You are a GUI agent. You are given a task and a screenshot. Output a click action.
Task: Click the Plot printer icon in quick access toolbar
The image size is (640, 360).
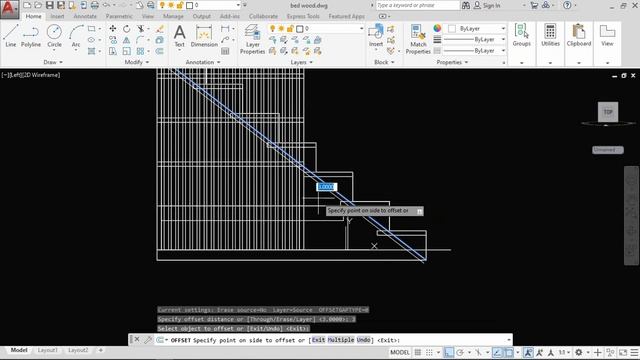pos(94,5)
